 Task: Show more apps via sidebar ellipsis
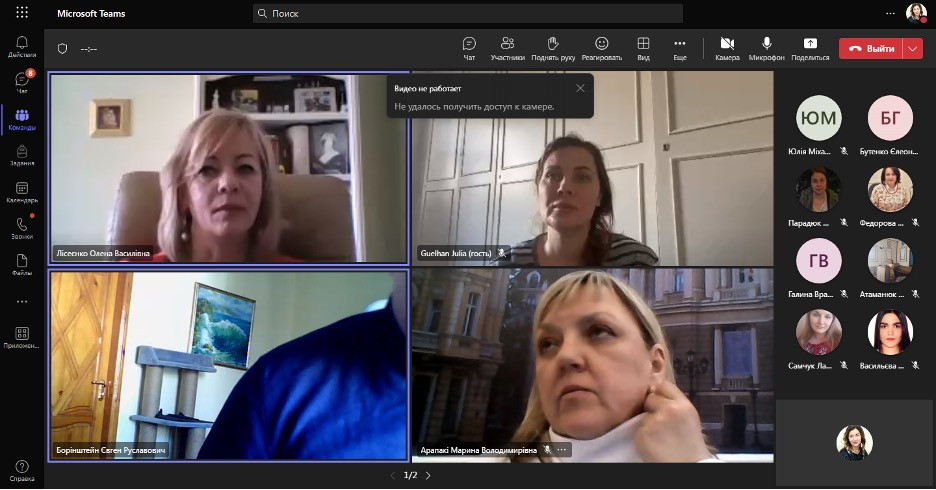[22, 301]
